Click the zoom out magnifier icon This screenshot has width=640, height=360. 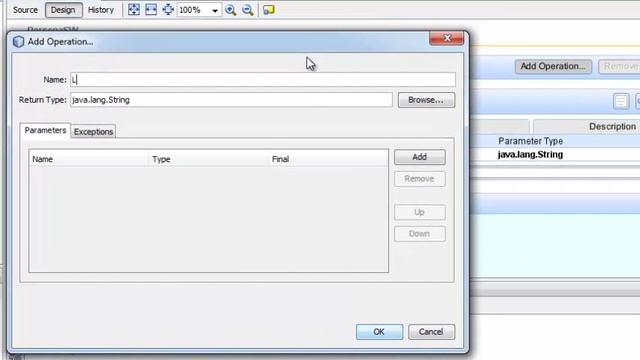pyautogui.click(x=248, y=10)
